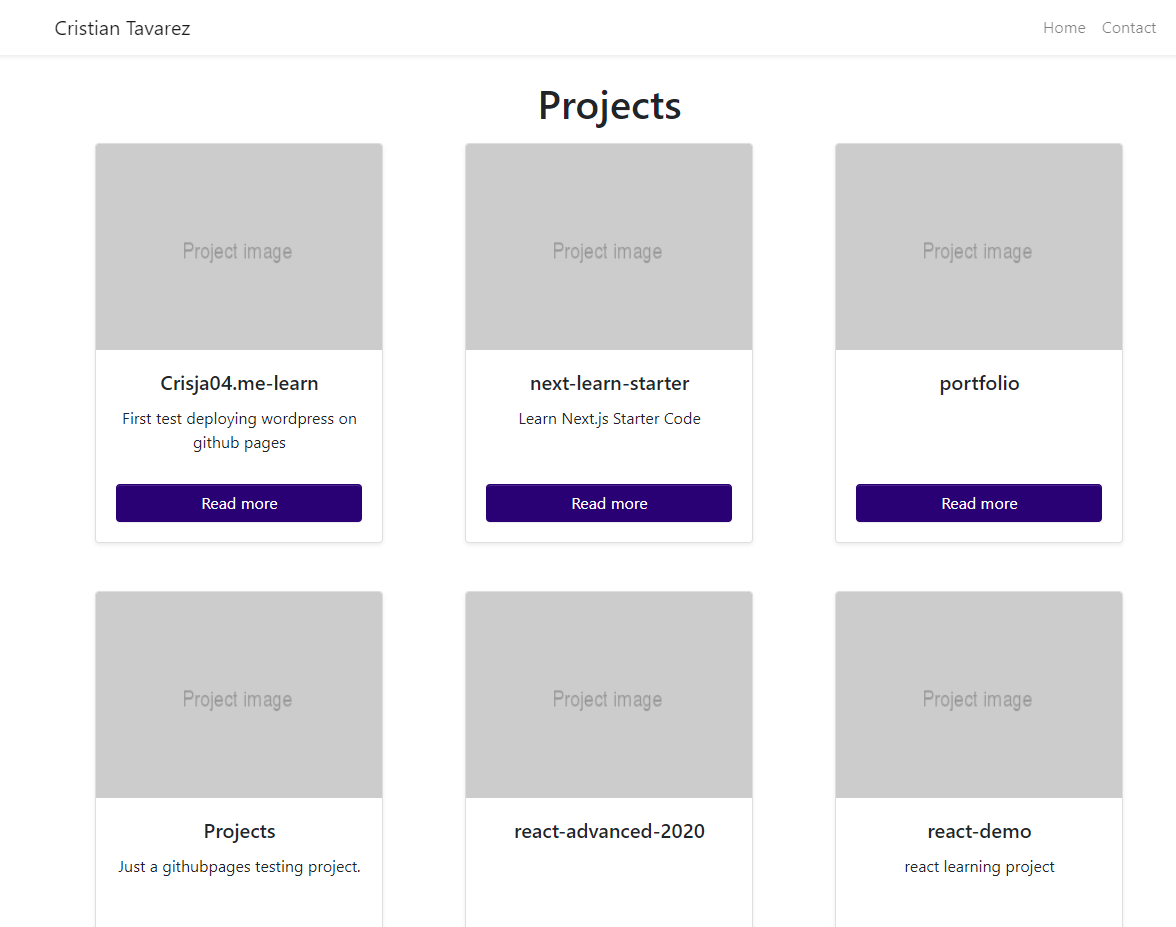This screenshot has width=1176, height=927.
Task: Click the Projects card image placeholder
Action: pyautogui.click(x=238, y=694)
